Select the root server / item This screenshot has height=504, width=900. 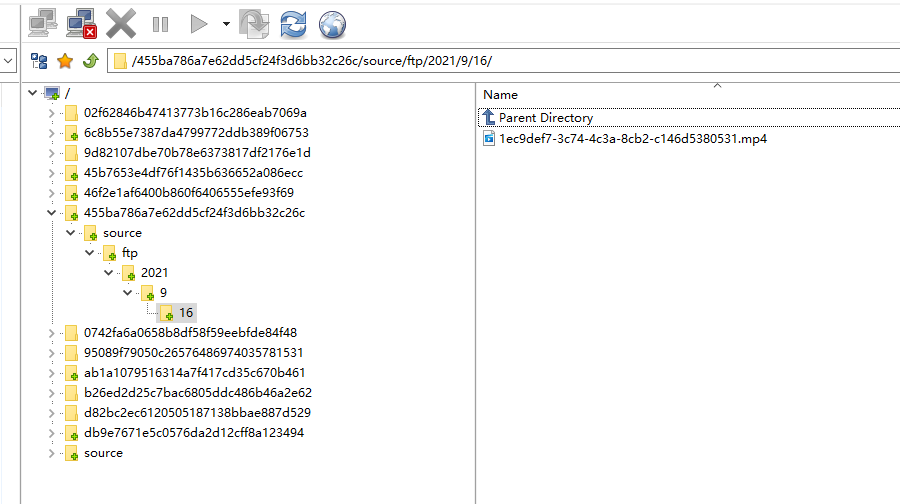pos(68,93)
